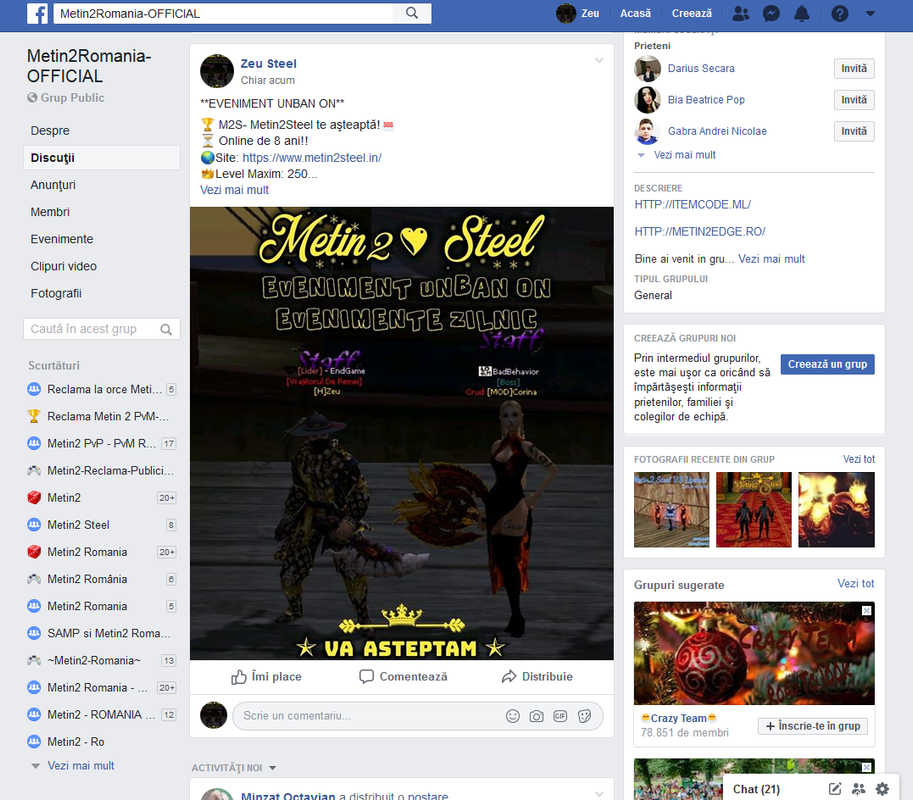Invite Bia Beatrice Pop to group

click(854, 100)
